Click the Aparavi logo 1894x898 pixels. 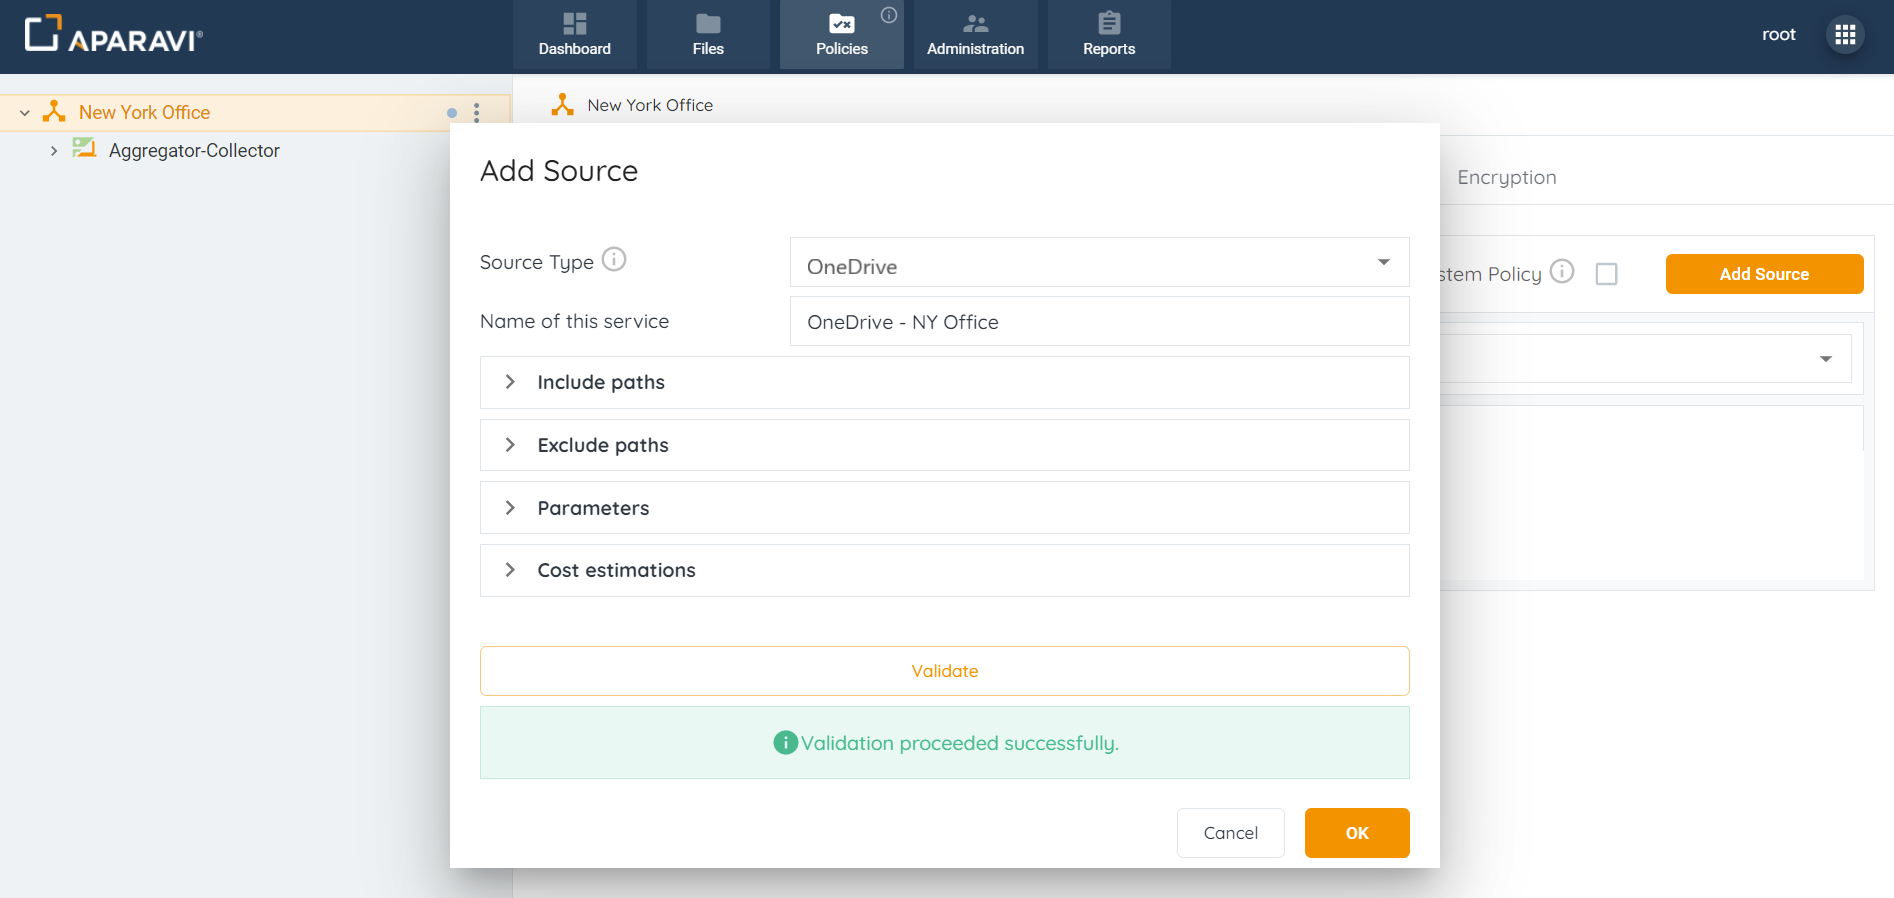click(113, 35)
